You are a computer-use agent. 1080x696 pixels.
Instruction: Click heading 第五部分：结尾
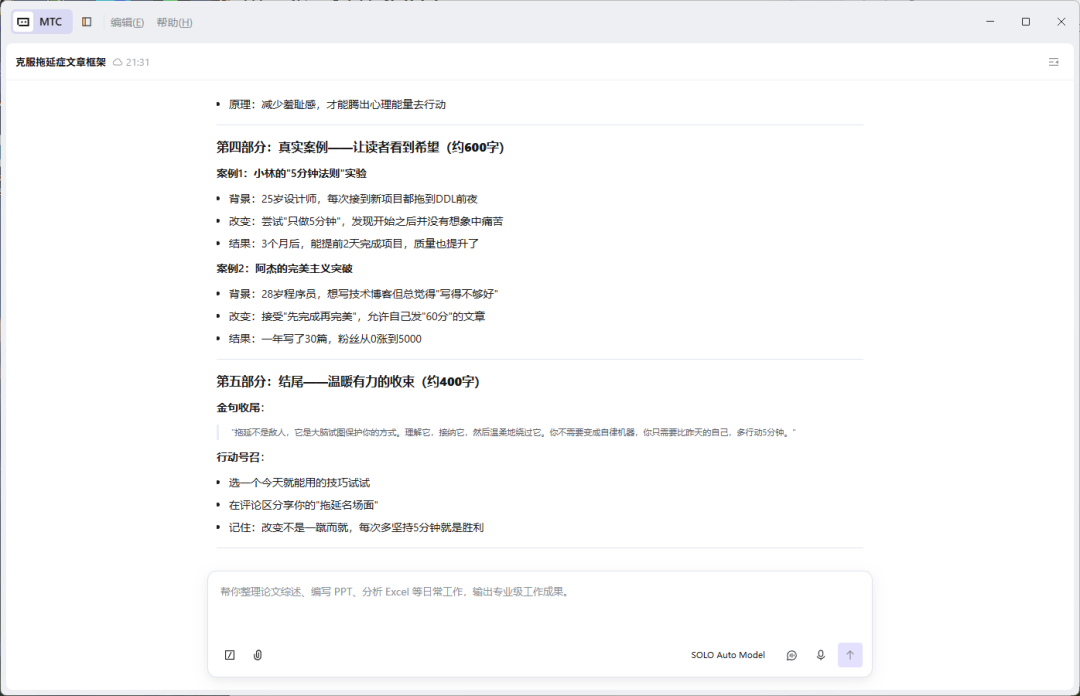click(x=348, y=381)
